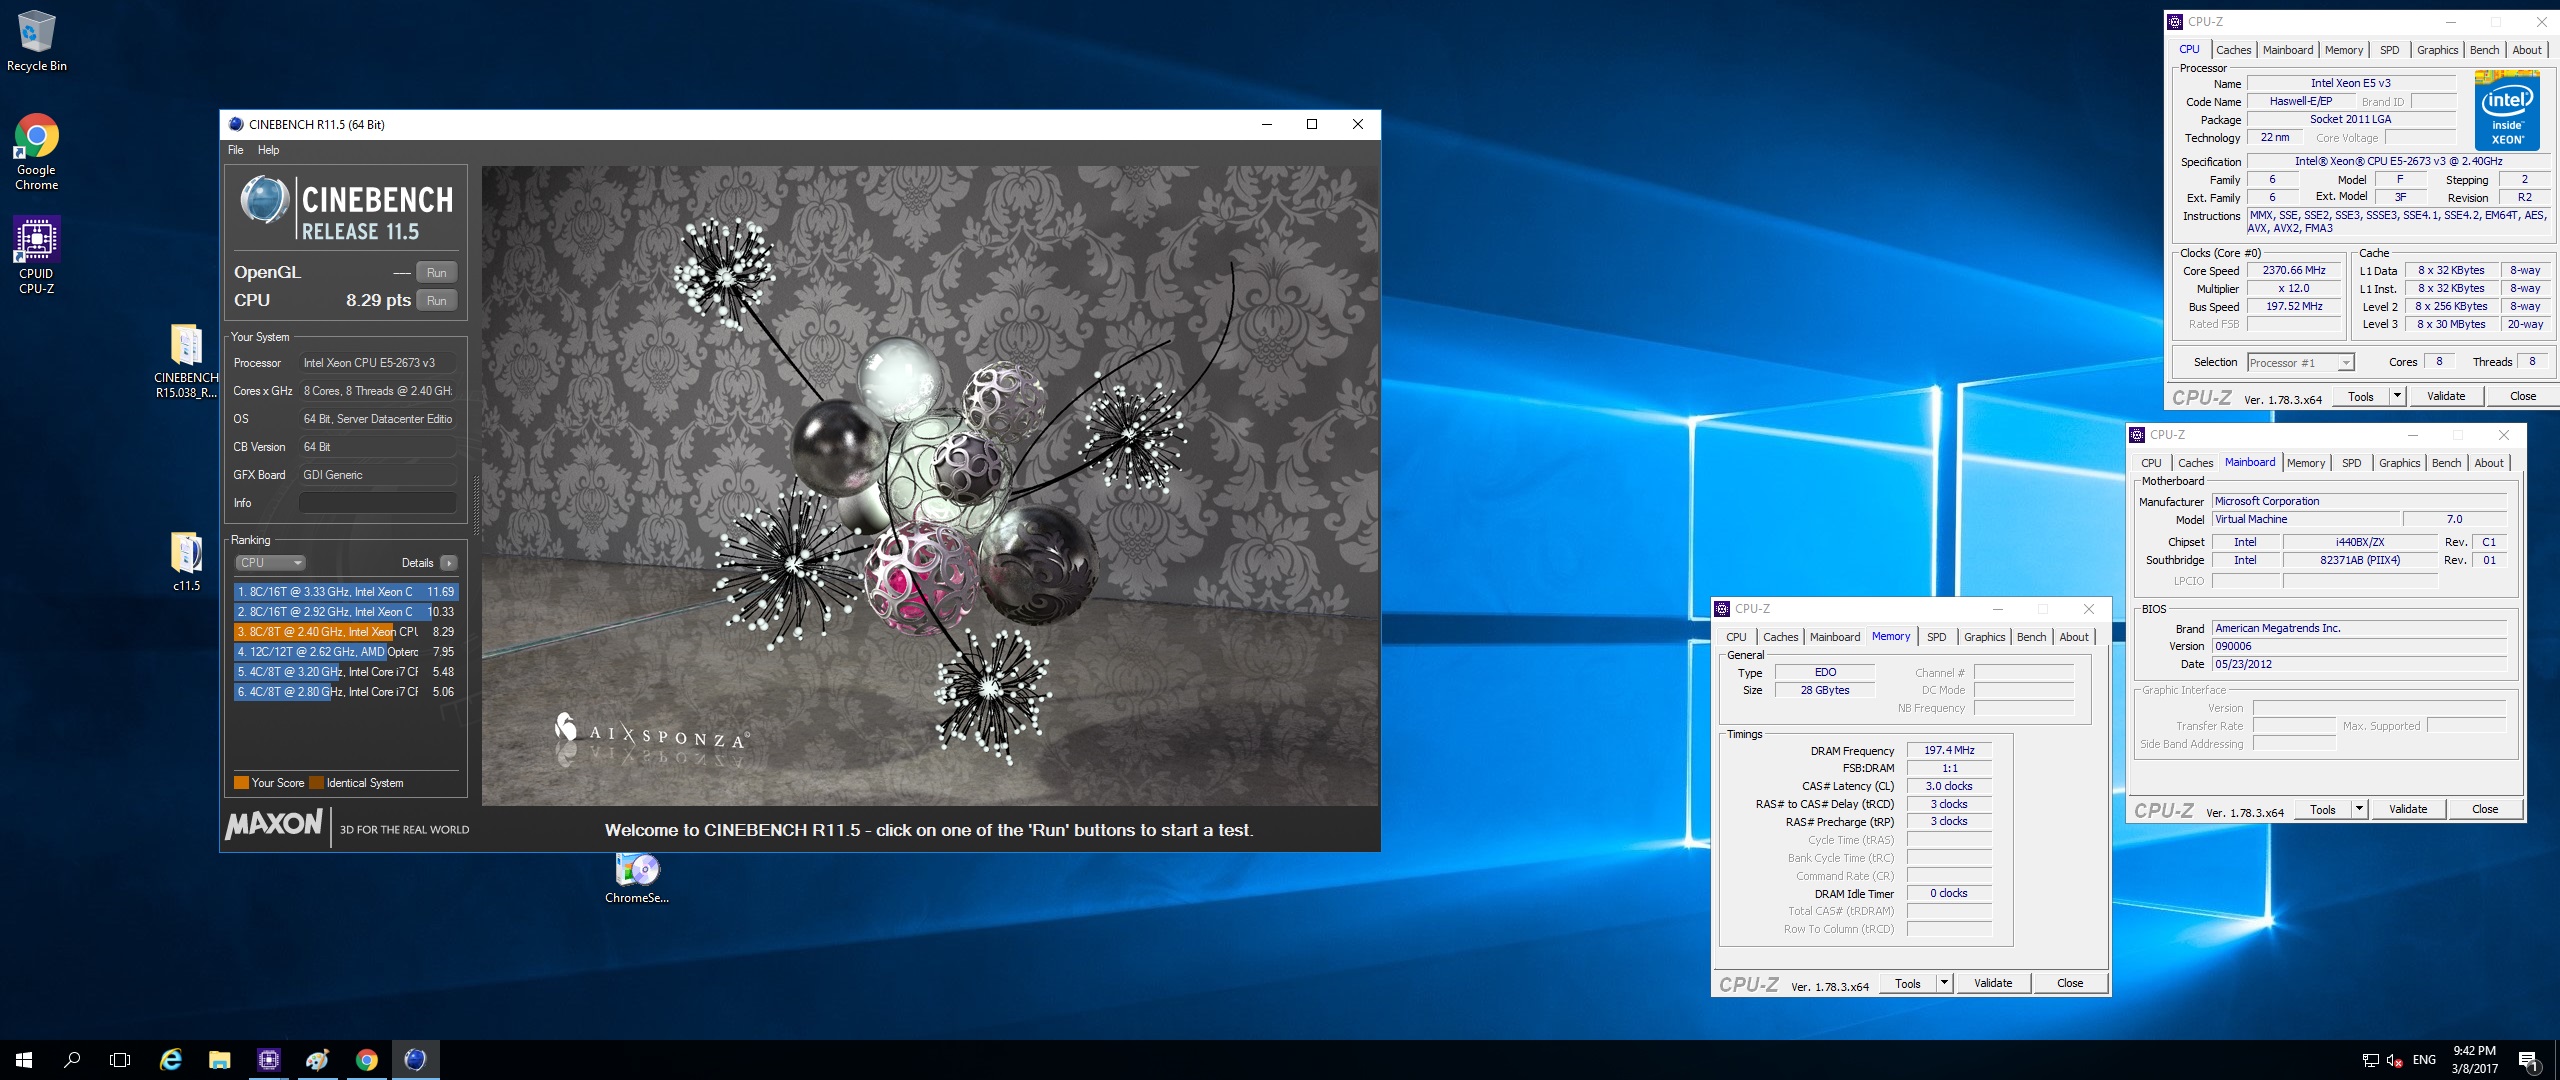Image resolution: width=2560 pixels, height=1080 pixels.
Task: Click the Mainboard CPU-Z window title icon
Action: (2137, 435)
